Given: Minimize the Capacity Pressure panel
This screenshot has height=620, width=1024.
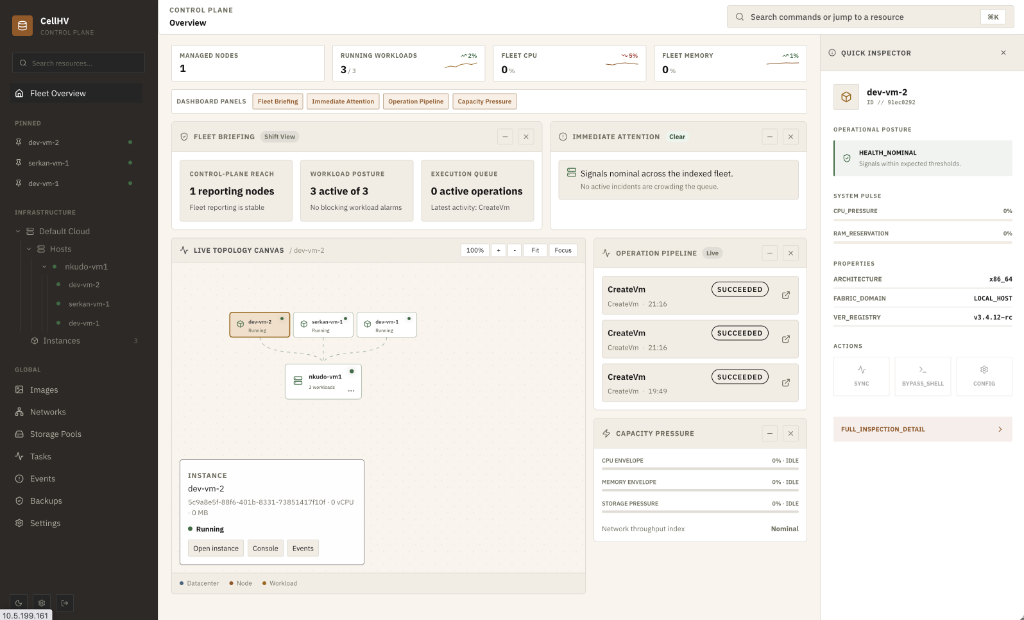Looking at the screenshot, I should 769,433.
